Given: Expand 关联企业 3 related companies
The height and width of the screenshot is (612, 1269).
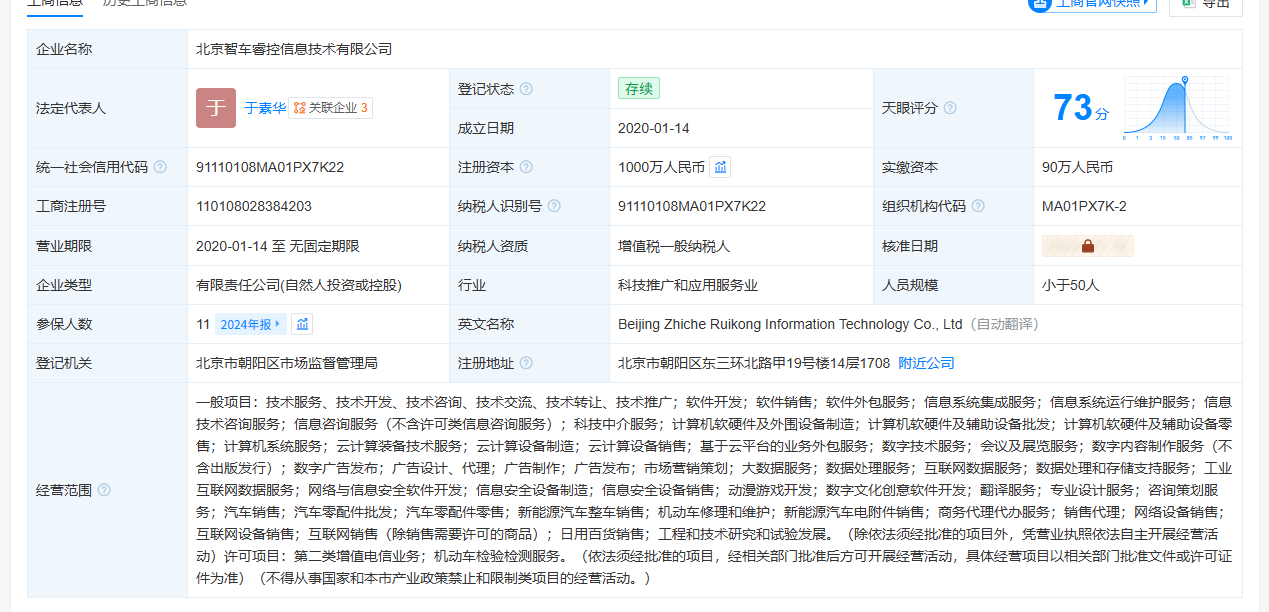Looking at the screenshot, I should coord(331,108).
